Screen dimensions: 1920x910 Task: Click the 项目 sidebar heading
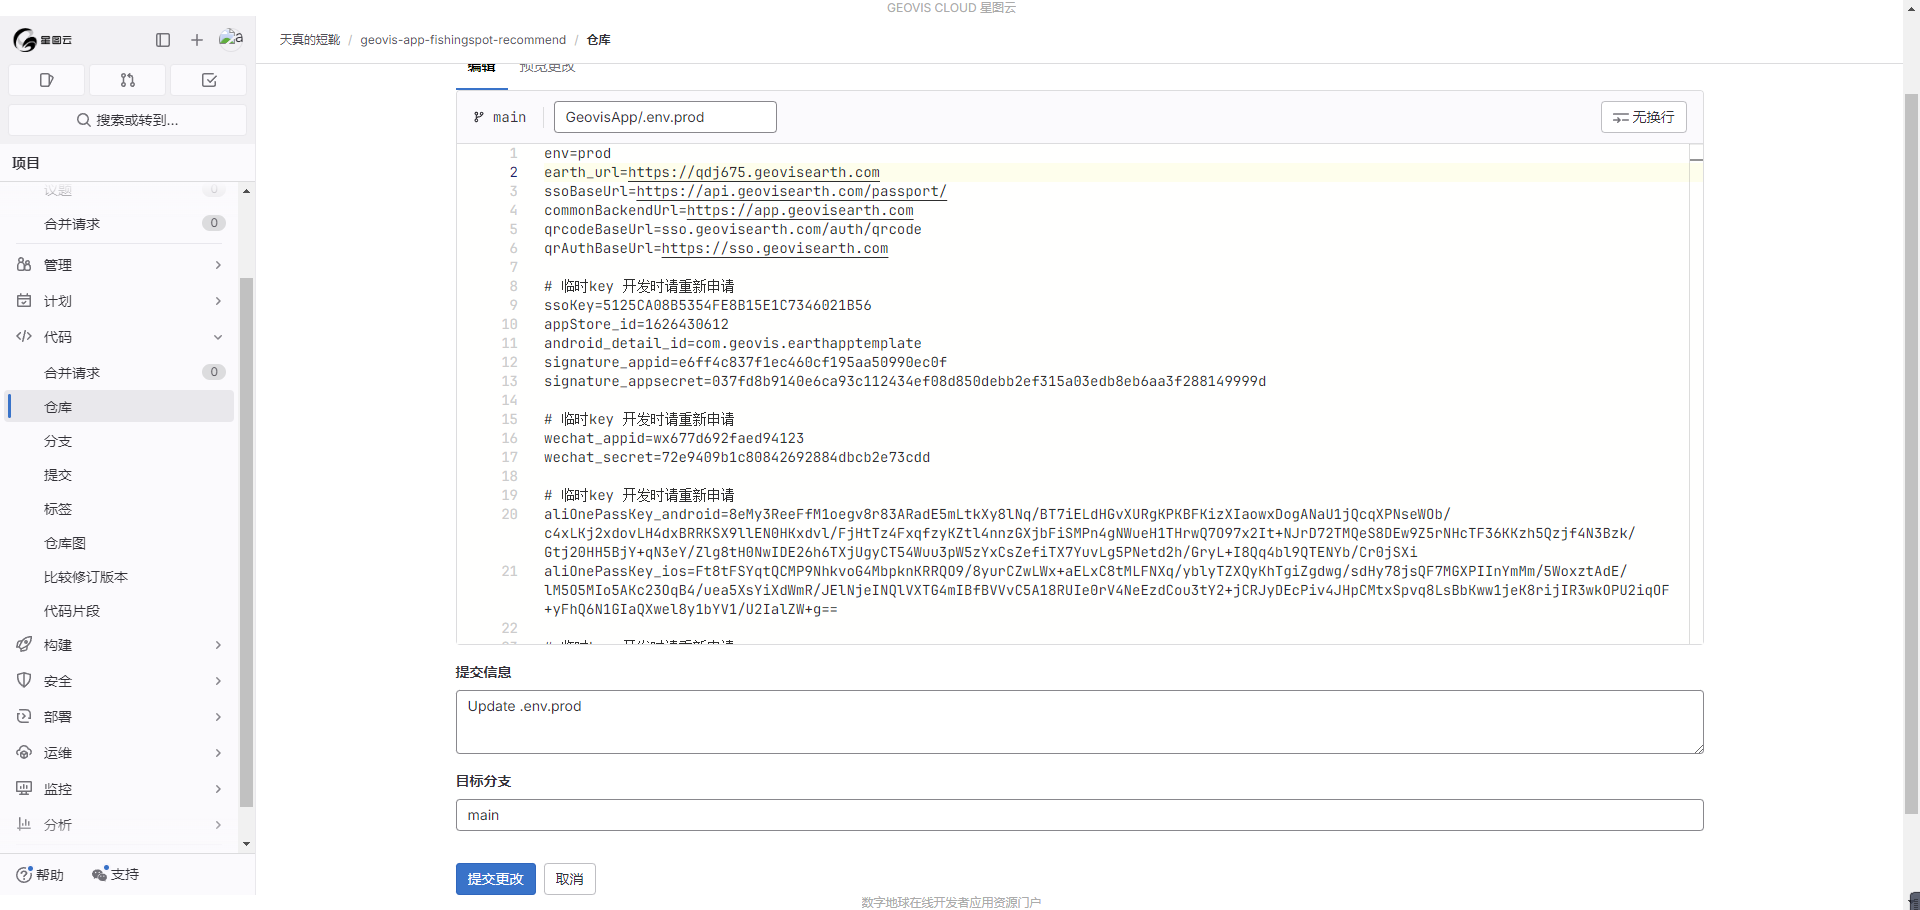click(26, 163)
